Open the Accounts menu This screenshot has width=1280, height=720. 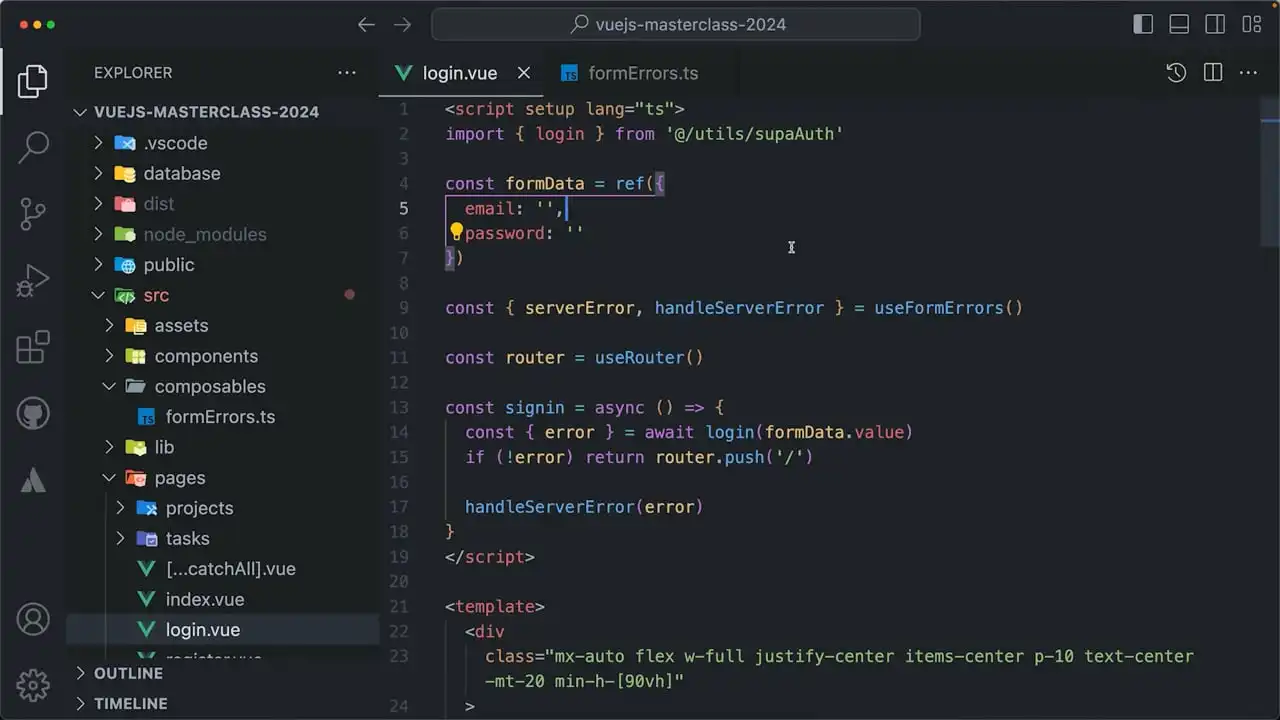33,619
